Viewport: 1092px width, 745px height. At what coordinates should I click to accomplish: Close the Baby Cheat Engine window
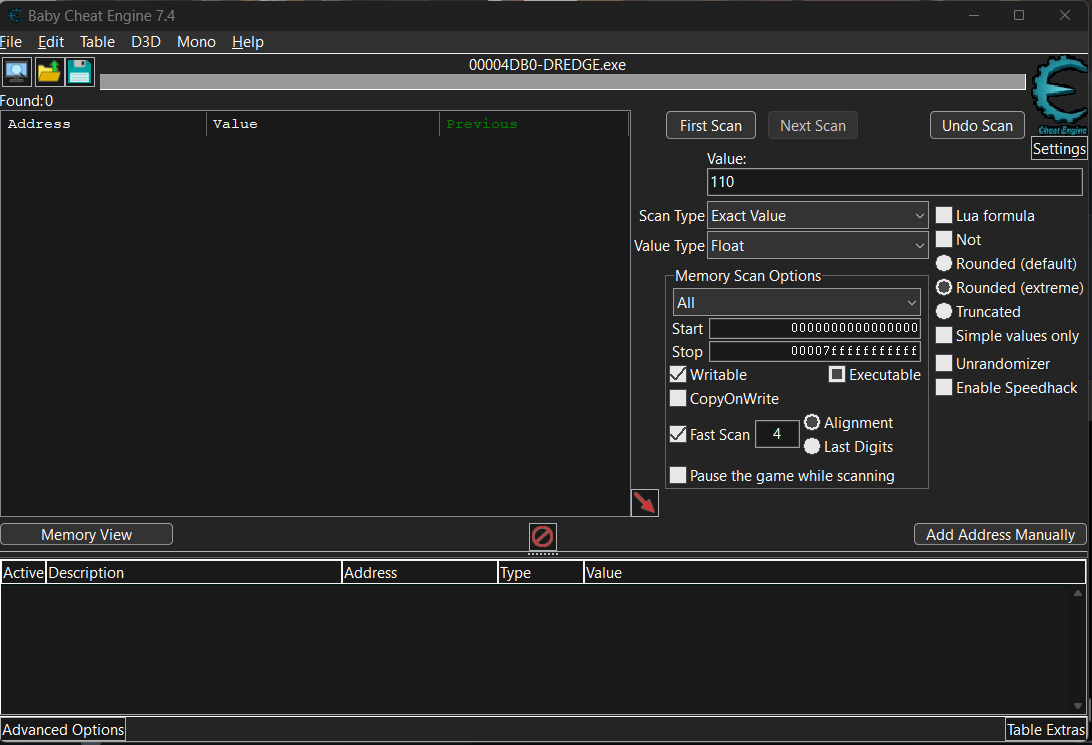pyautogui.click(x=1065, y=15)
